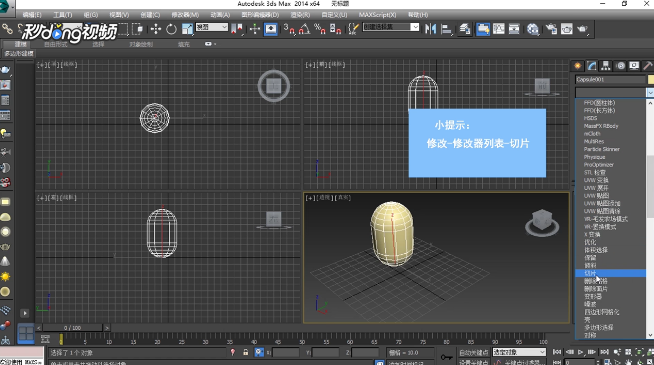Activate the Select and Move tool
This screenshot has height=365, width=654.
click(156, 29)
